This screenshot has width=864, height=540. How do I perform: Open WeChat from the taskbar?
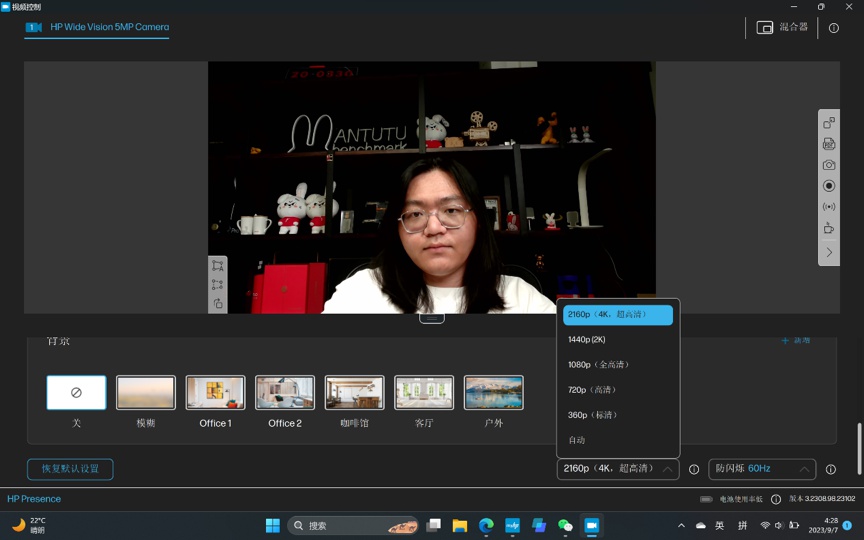[565, 526]
